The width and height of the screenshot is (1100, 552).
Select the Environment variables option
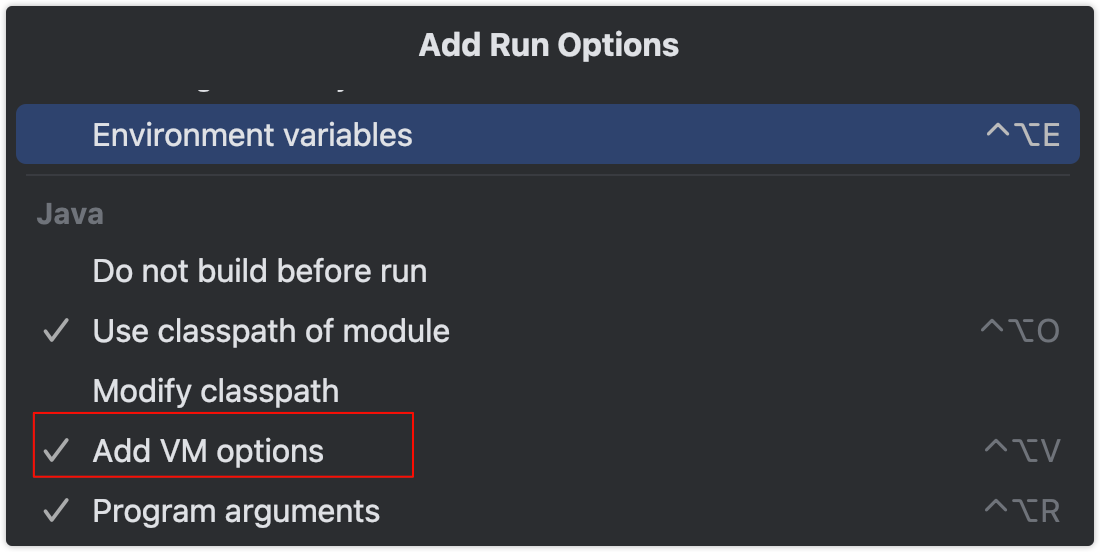point(252,135)
